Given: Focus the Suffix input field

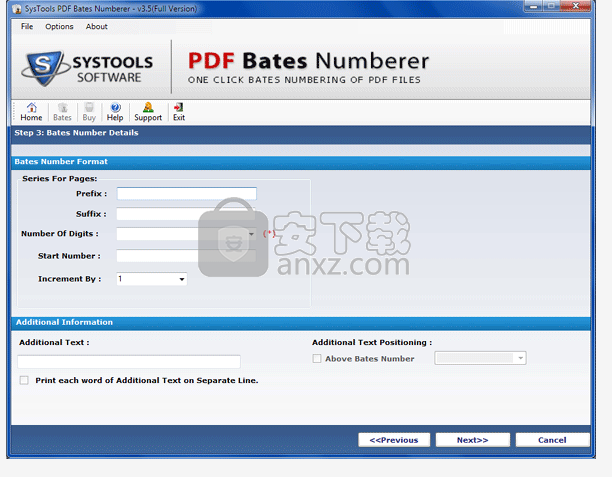Looking at the screenshot, I should point(187,214).
